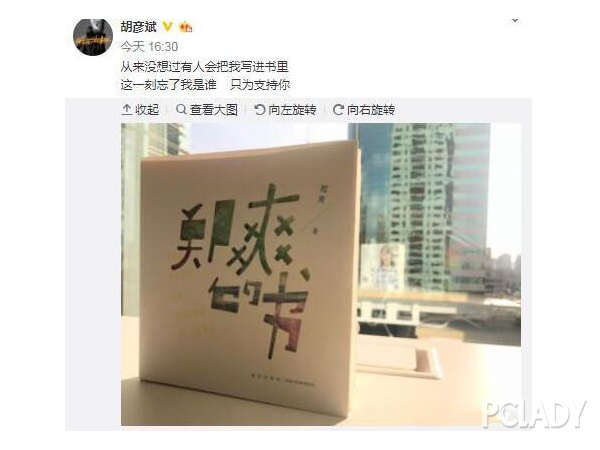Click the magnifier icon beside 查看大图

tap(181, 109)
